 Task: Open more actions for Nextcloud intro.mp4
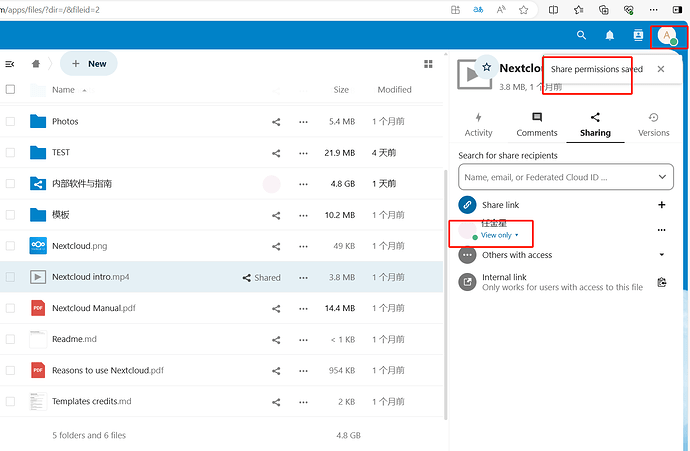pyautogui.click(x=303, y=278)
